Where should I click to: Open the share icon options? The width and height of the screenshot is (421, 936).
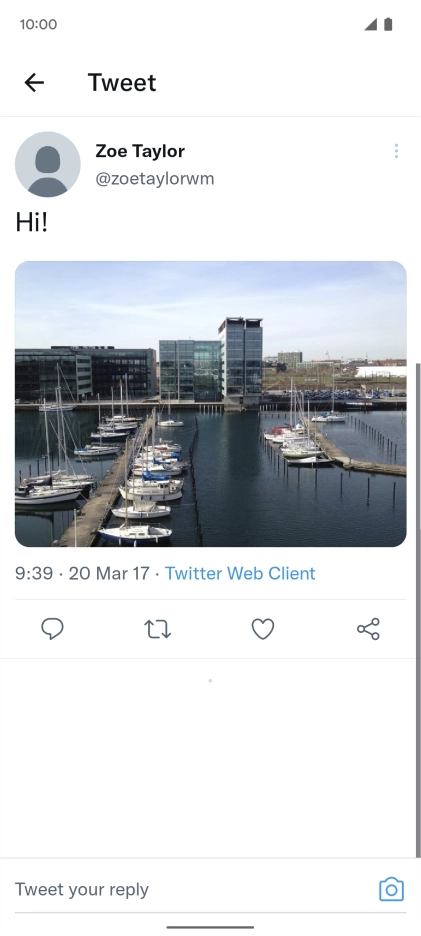coord(368,629)
